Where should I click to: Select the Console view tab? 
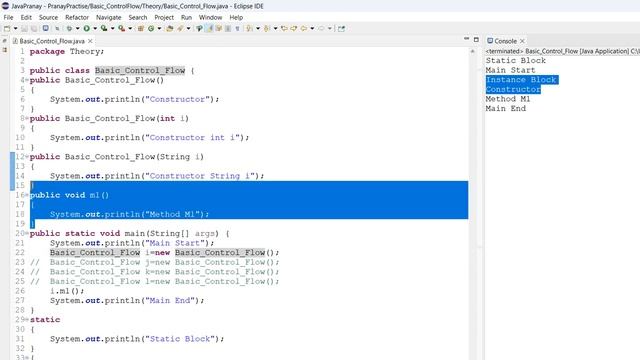pyautogui.click(x=505, y=41)
